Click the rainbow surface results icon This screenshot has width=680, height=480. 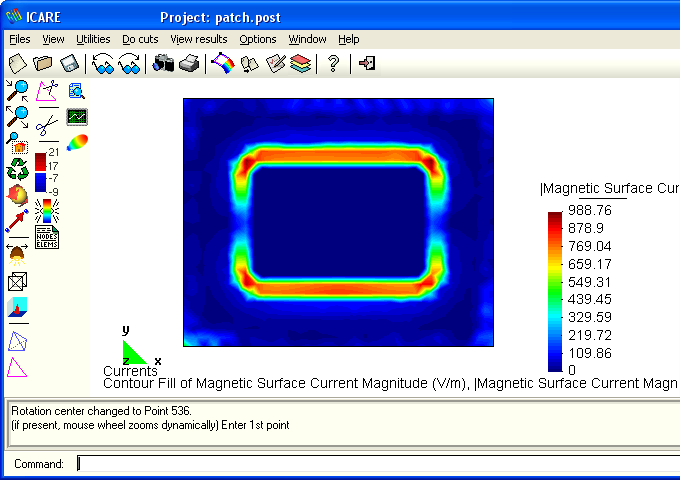click(x=223, y=64)
